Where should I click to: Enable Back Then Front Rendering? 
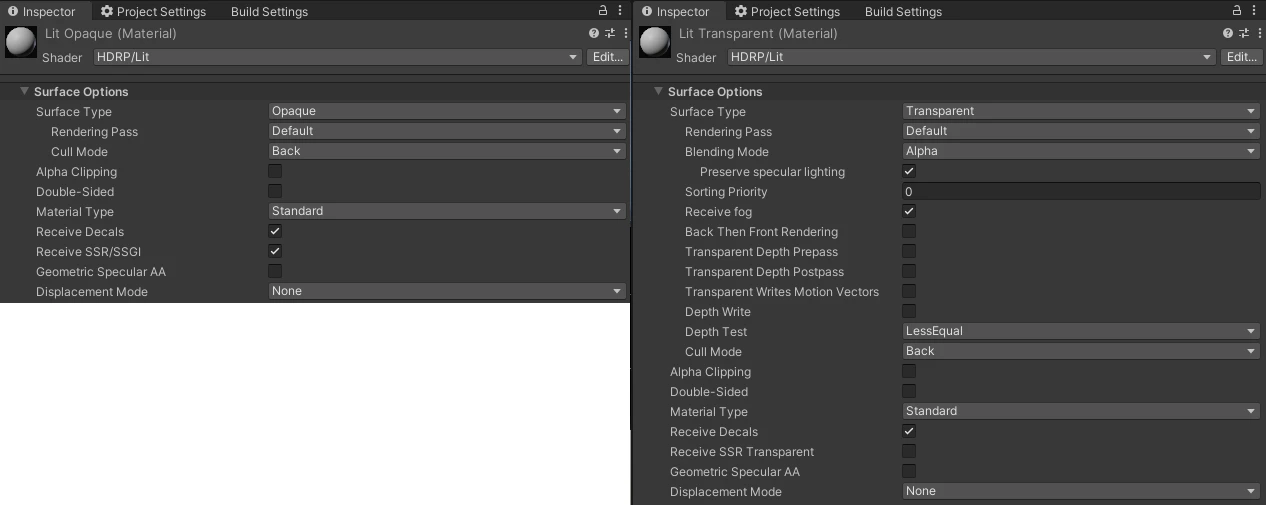[909, 231]
